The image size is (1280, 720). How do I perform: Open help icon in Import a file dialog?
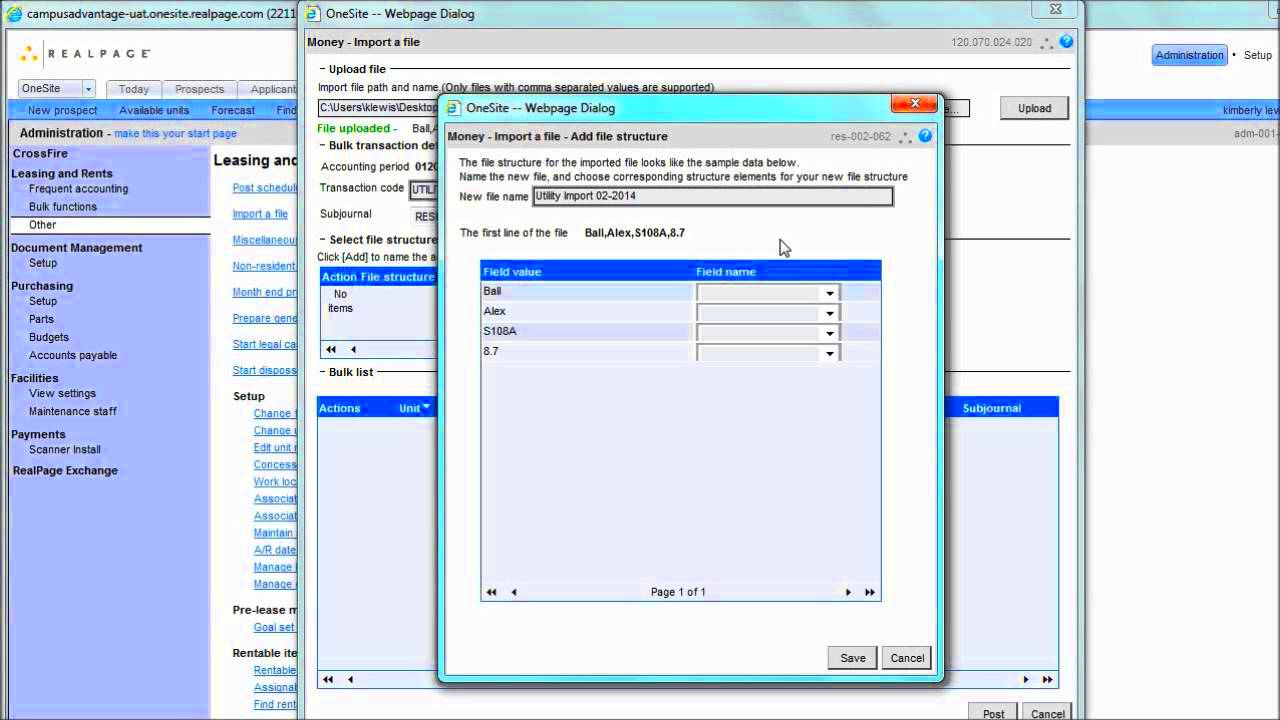(x=1066, y=42)
